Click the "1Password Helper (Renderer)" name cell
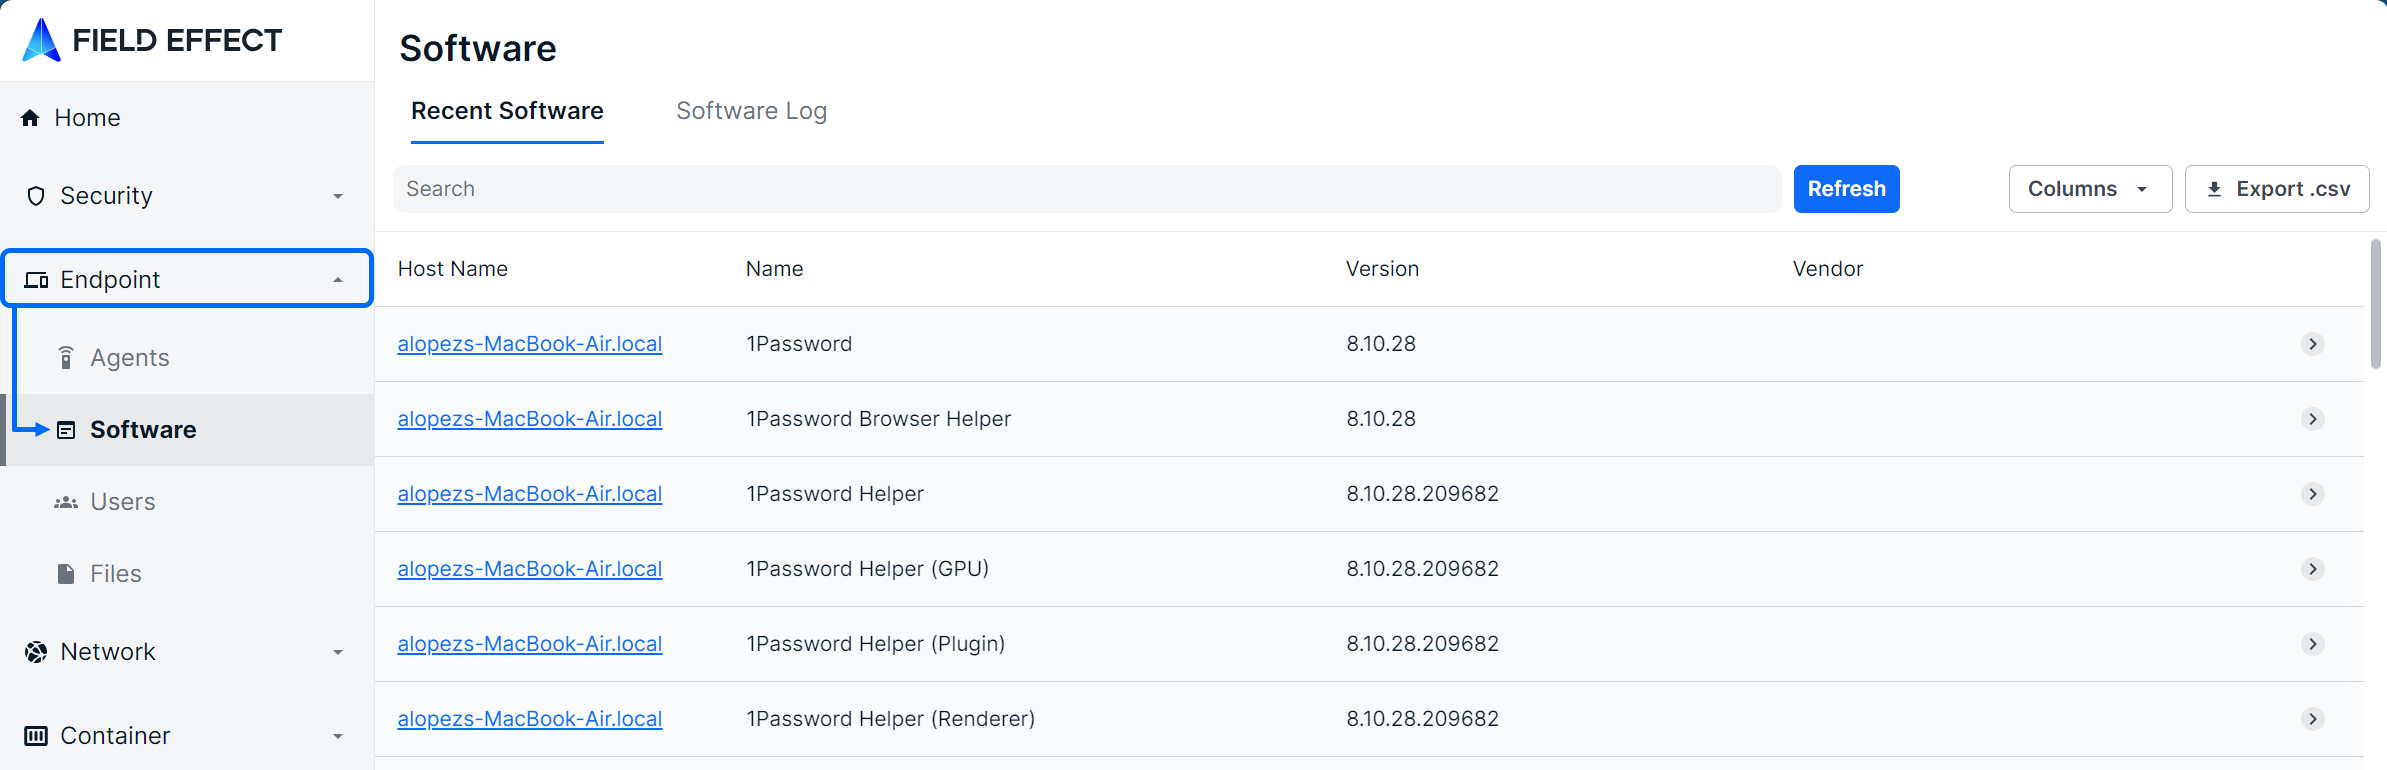2387x770 pixels. [891, 719]
